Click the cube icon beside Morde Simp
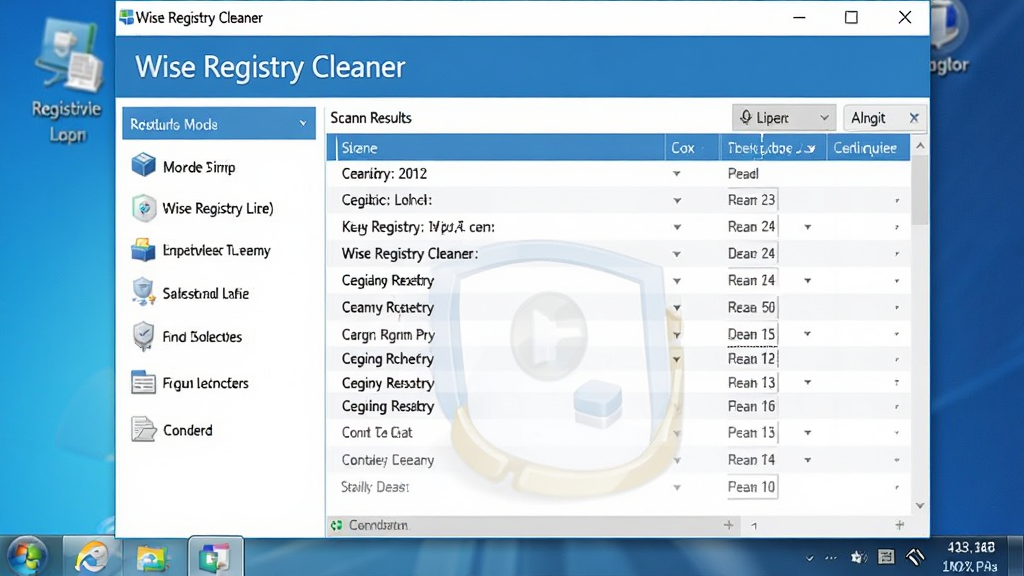 (143, 165)
